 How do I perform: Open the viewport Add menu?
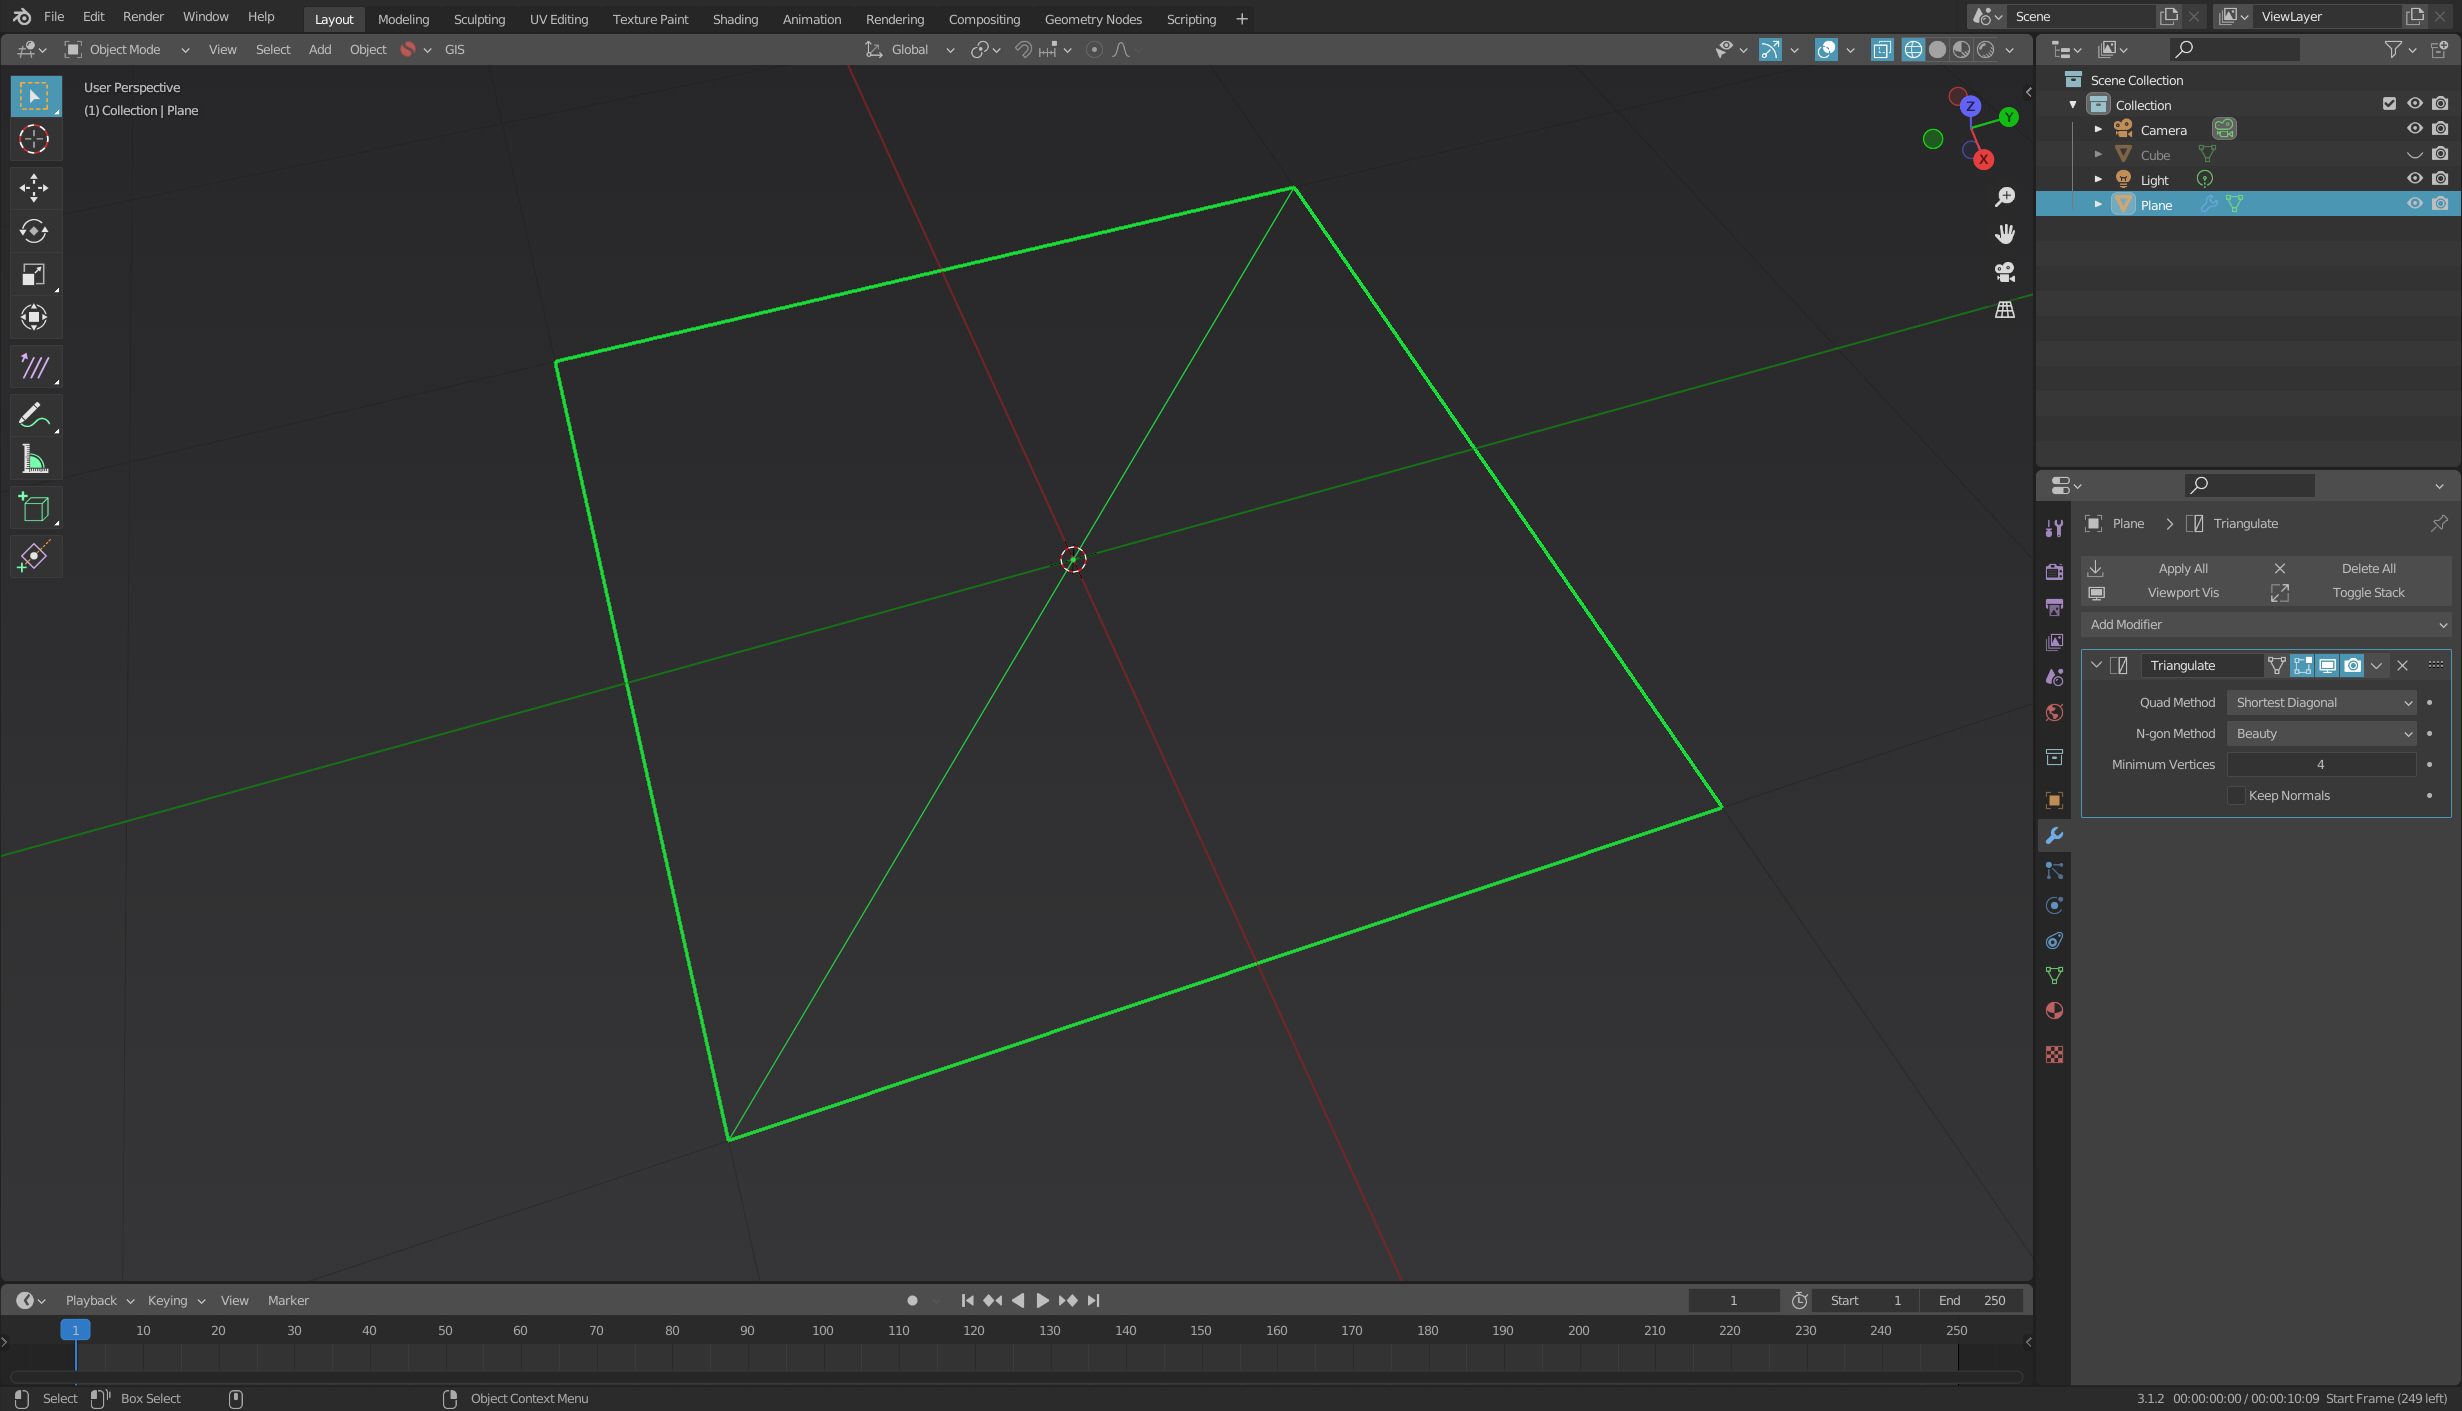[x=320, y=49]
